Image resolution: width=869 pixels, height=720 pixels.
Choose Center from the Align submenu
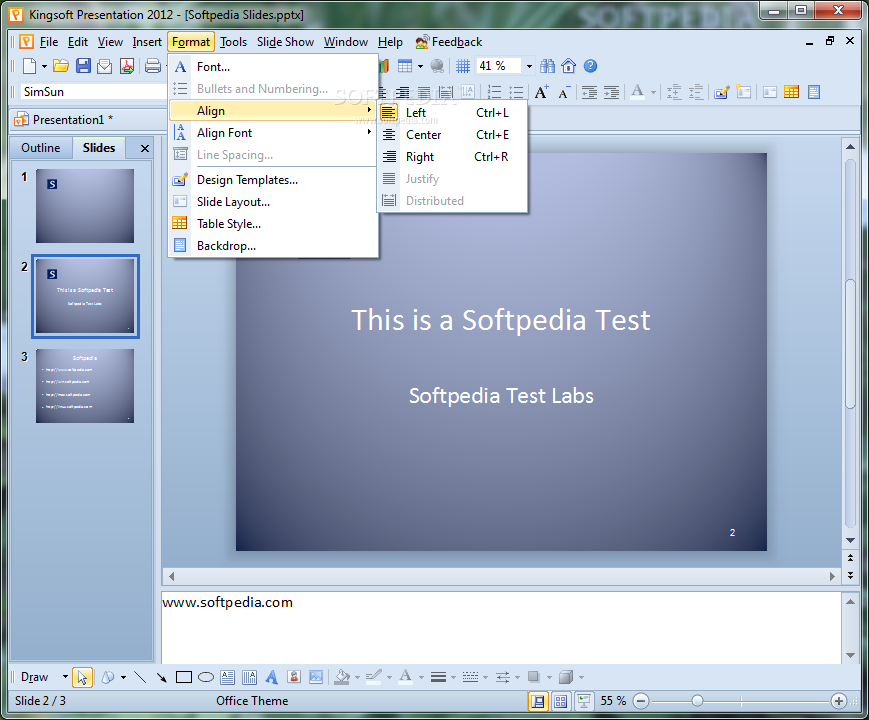[452, 135]
